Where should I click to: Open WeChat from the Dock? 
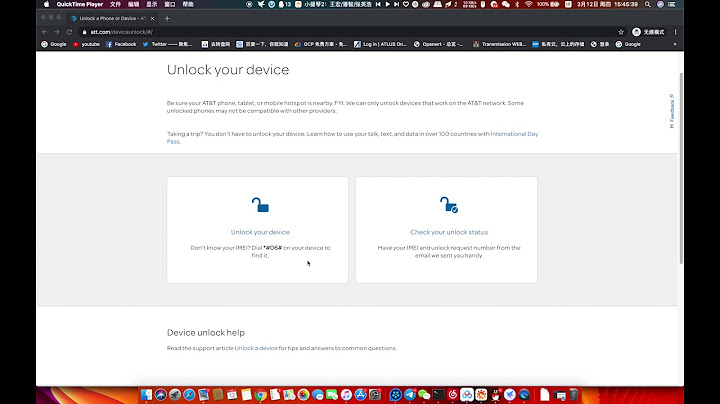click(x=424, y=394)
